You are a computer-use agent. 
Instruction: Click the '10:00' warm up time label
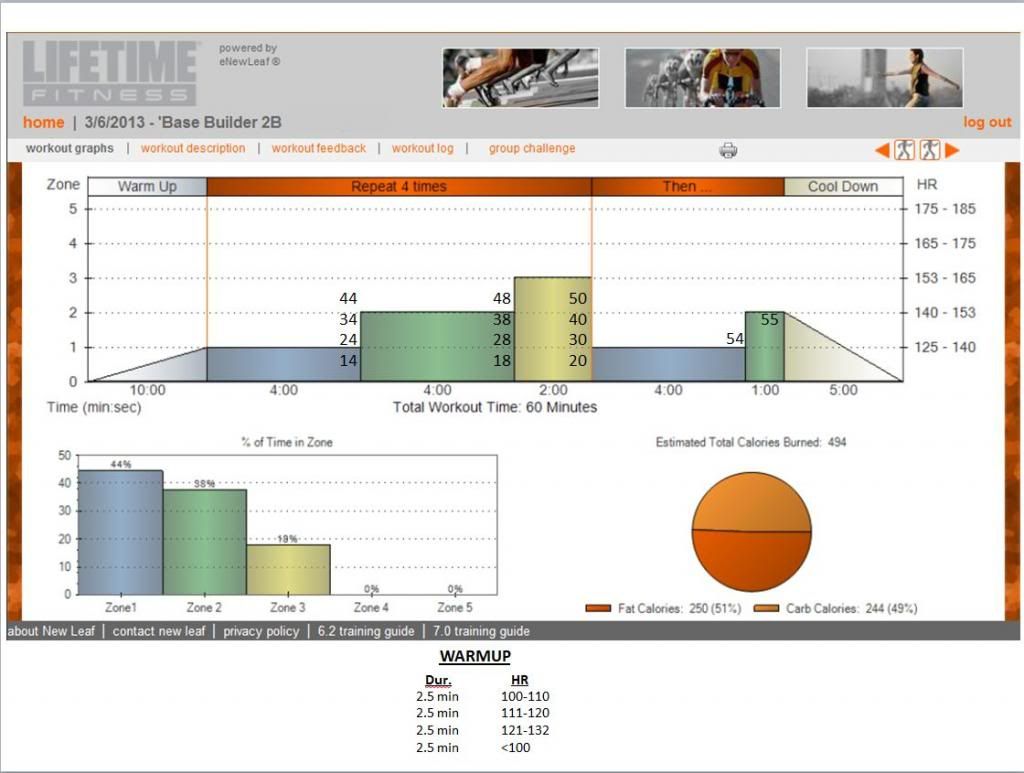[148, 390]
